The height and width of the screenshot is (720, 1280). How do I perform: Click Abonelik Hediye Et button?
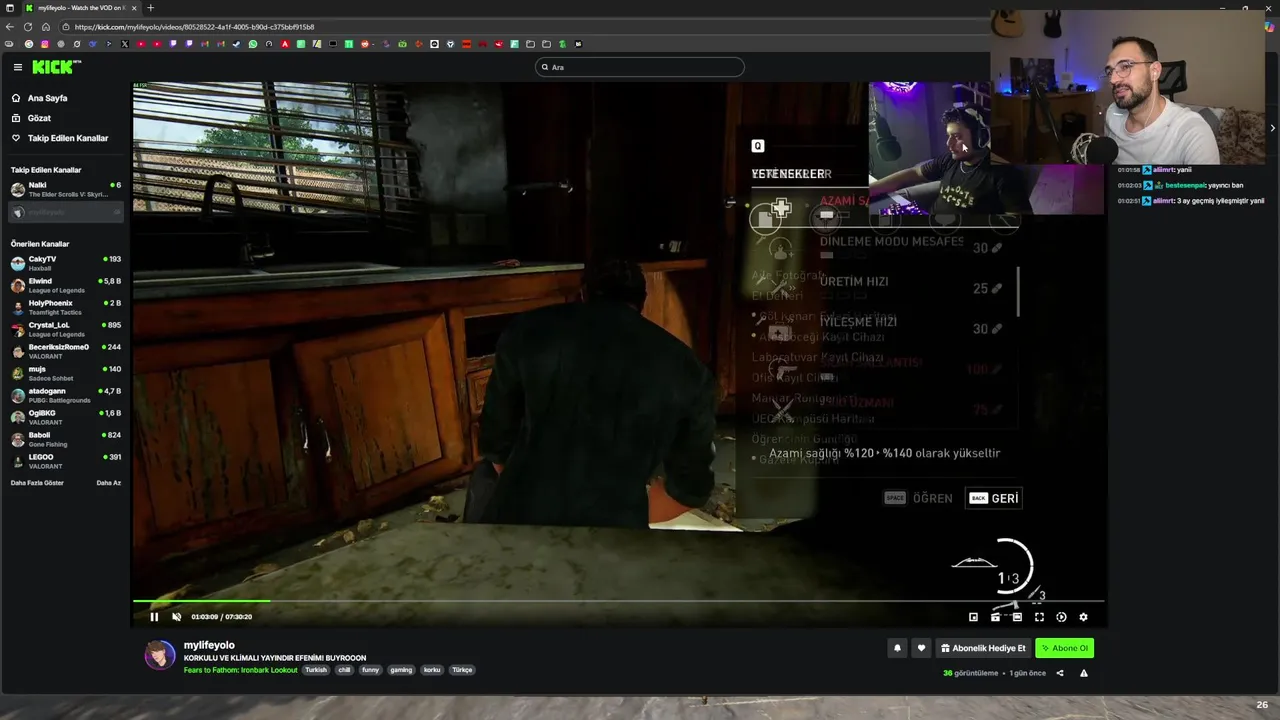click(x=984, y=648)
